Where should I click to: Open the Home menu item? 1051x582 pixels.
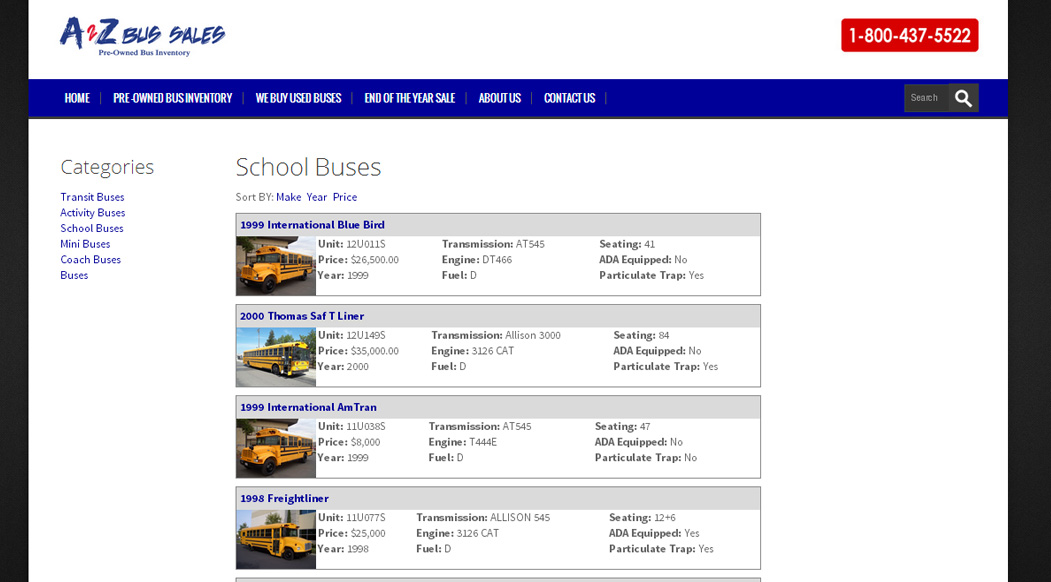coord(77,98)
